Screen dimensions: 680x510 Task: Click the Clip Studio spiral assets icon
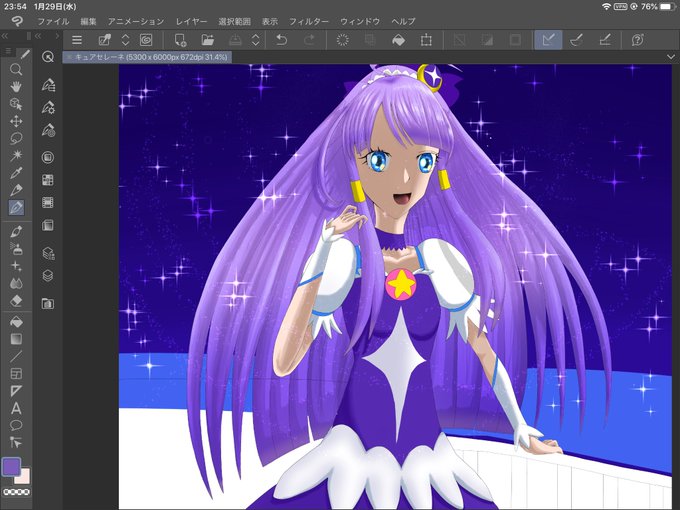pyautogui.click(x=146, y=40)
